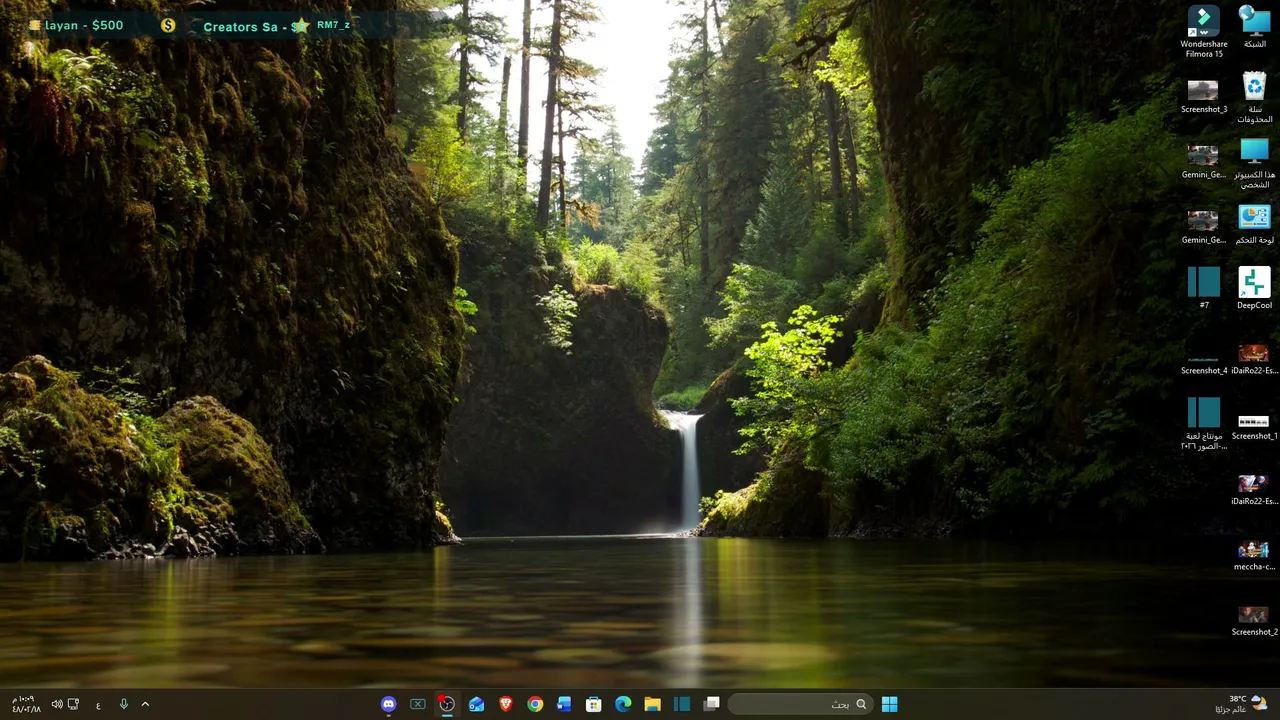Open the clock and date flyout
This screenshot has height=720, width=1280.
[x=26, y=704]
